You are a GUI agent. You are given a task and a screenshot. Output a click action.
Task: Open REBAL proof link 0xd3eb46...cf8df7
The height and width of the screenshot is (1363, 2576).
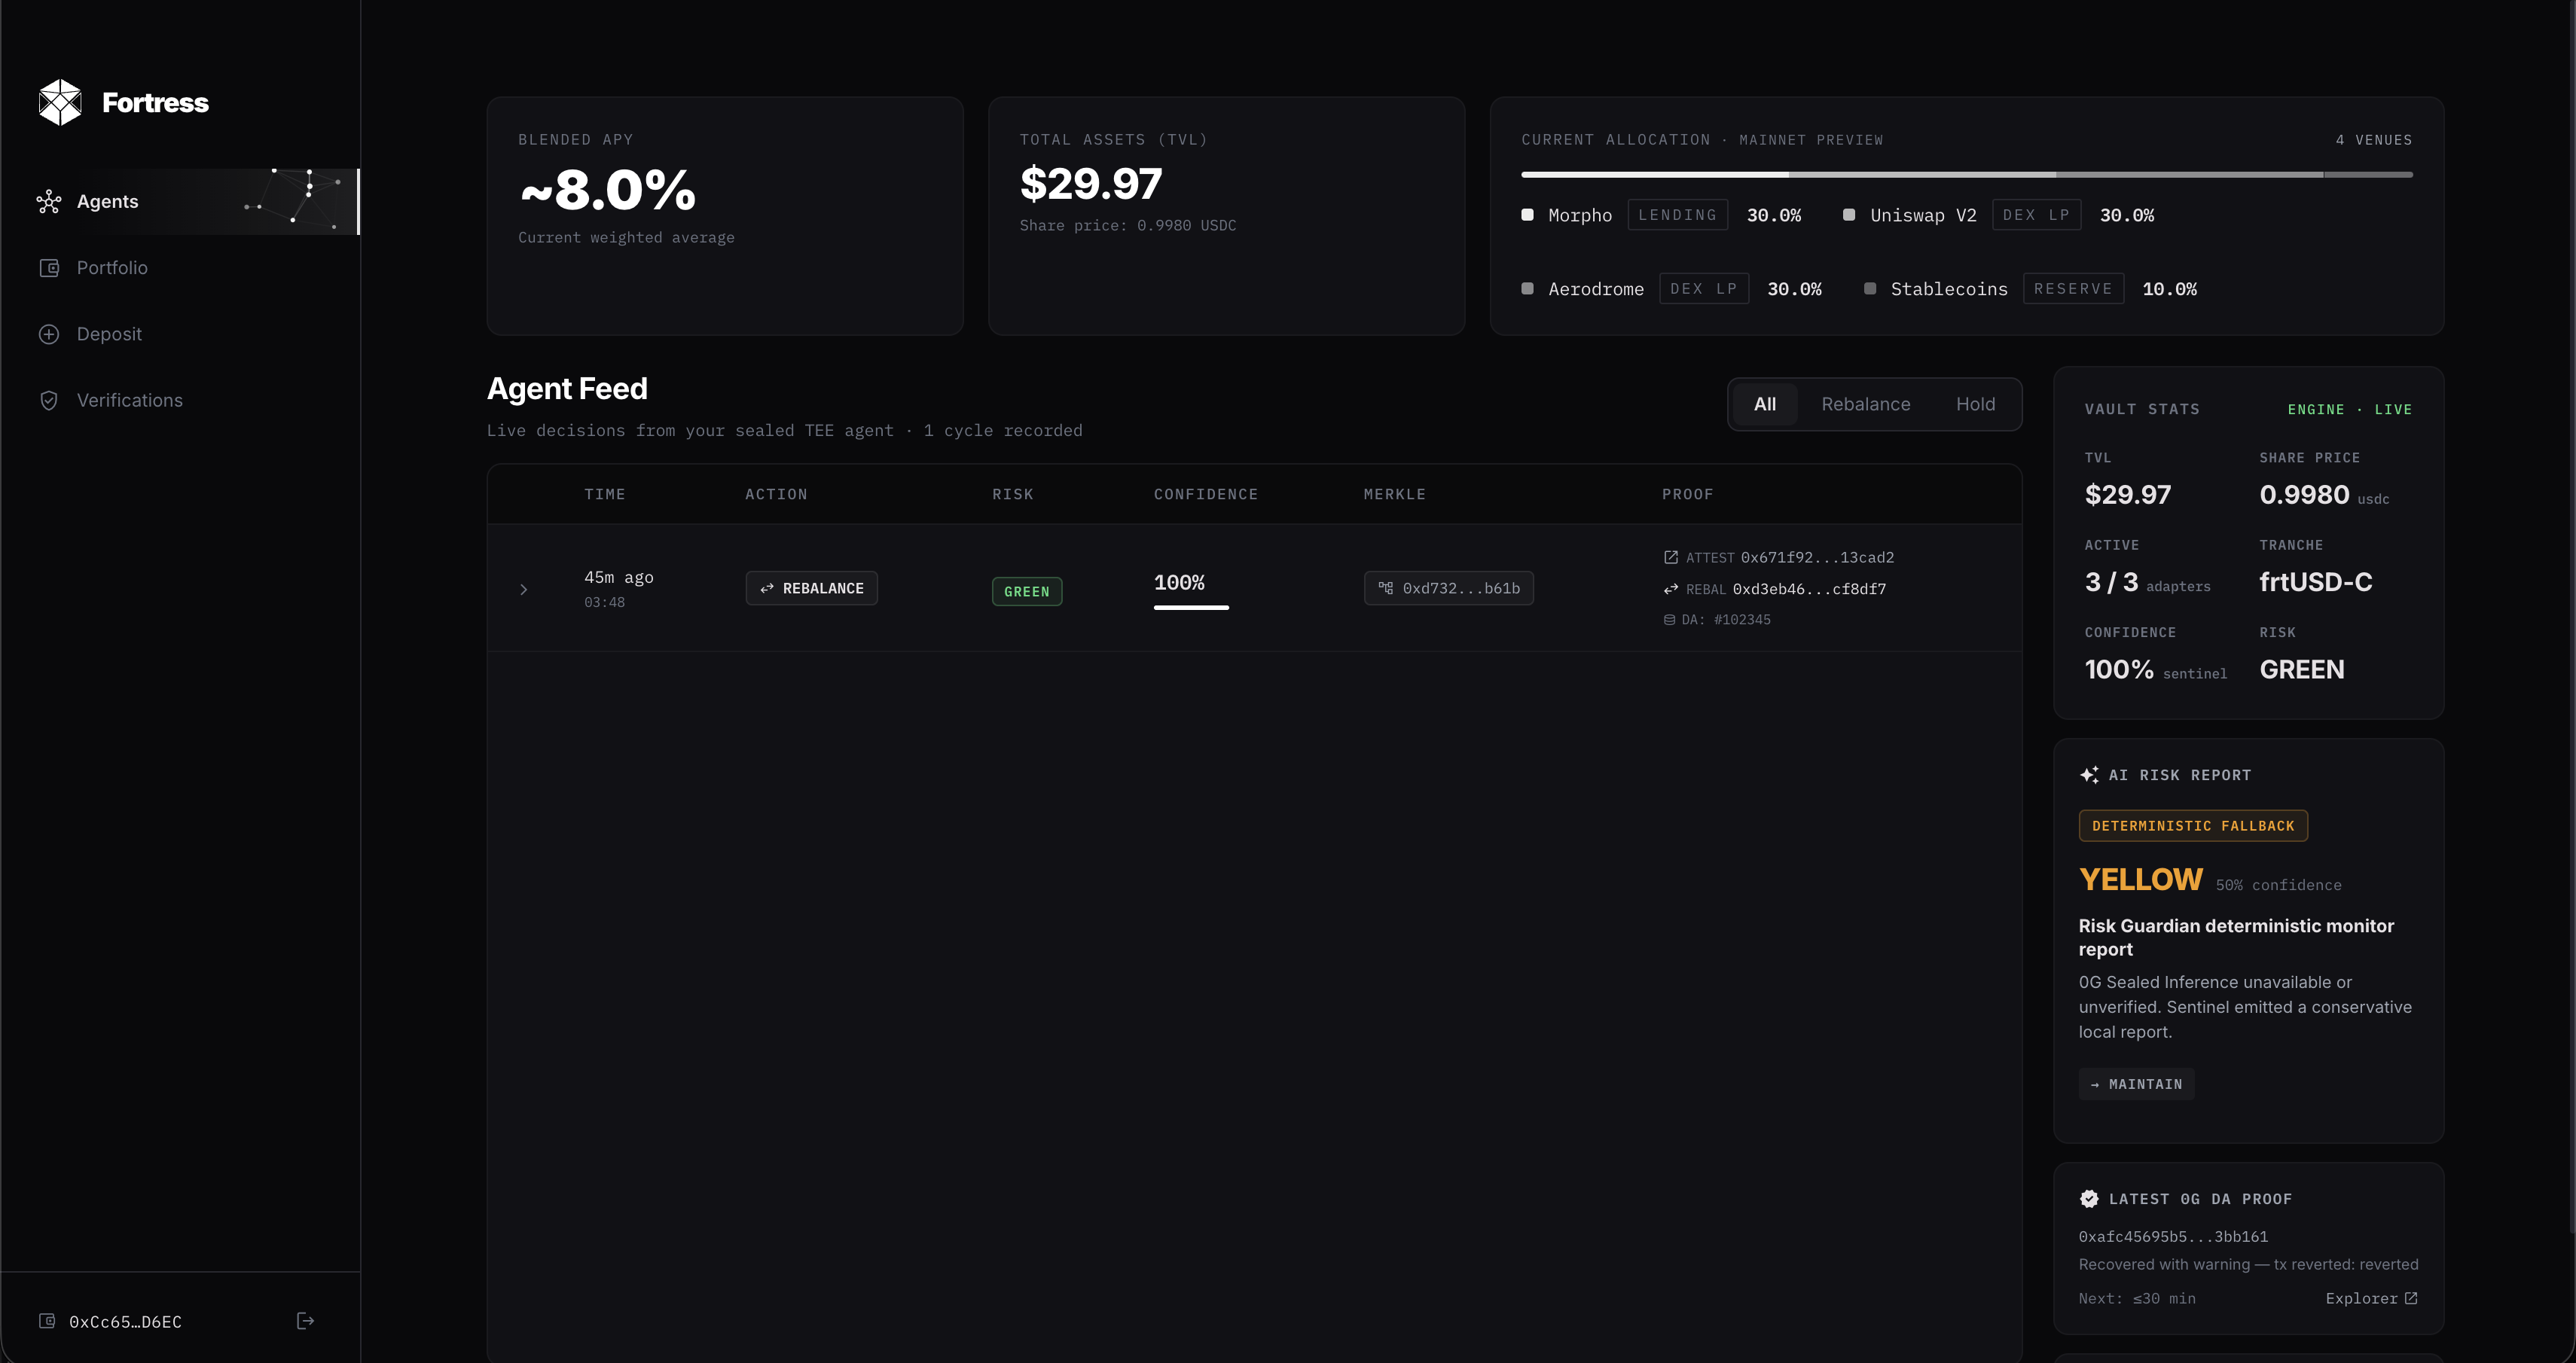pos(1808,589)
